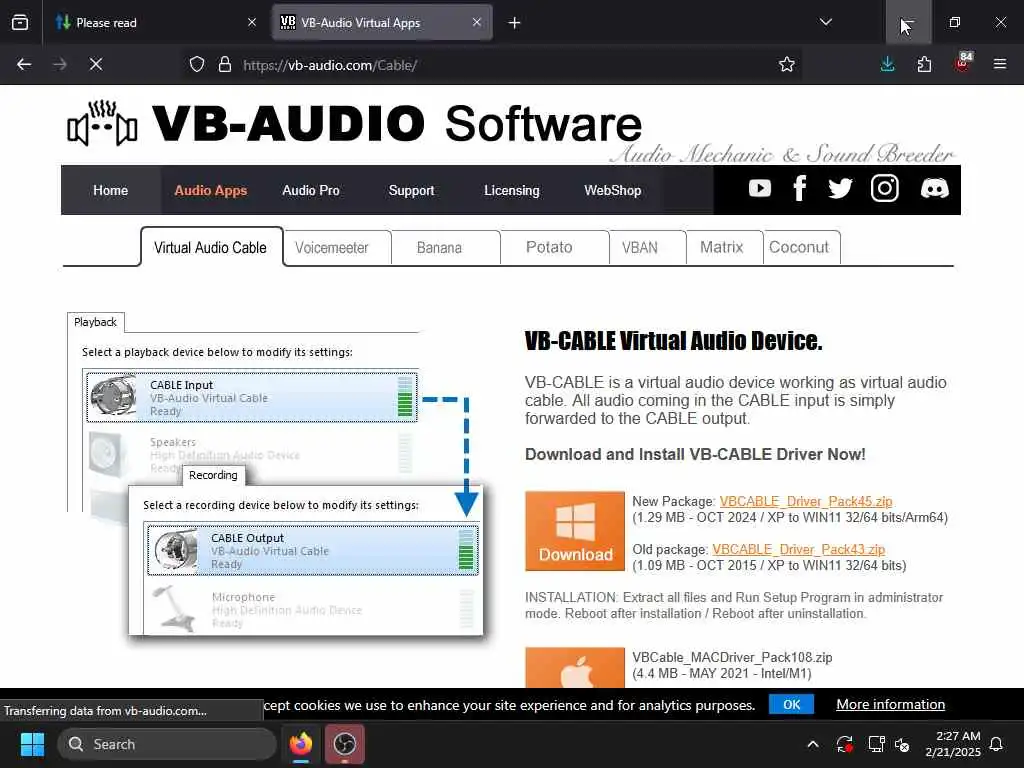Viewport: 1024px width, 768px height.
Task: Go back to previous page
Action: tap(24, 65)
